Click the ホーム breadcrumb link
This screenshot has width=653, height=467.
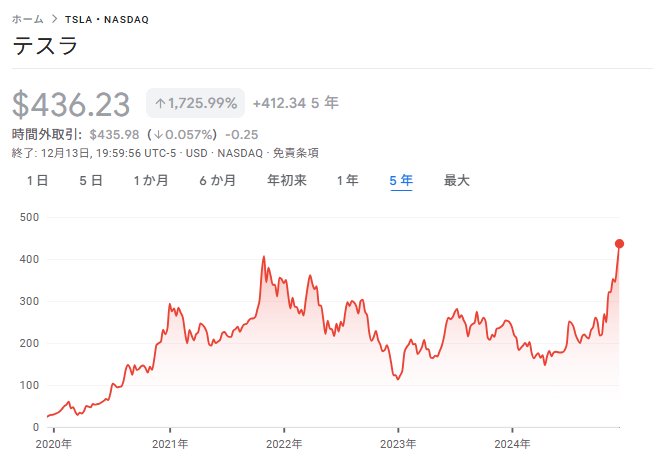(x=28, y=20)
